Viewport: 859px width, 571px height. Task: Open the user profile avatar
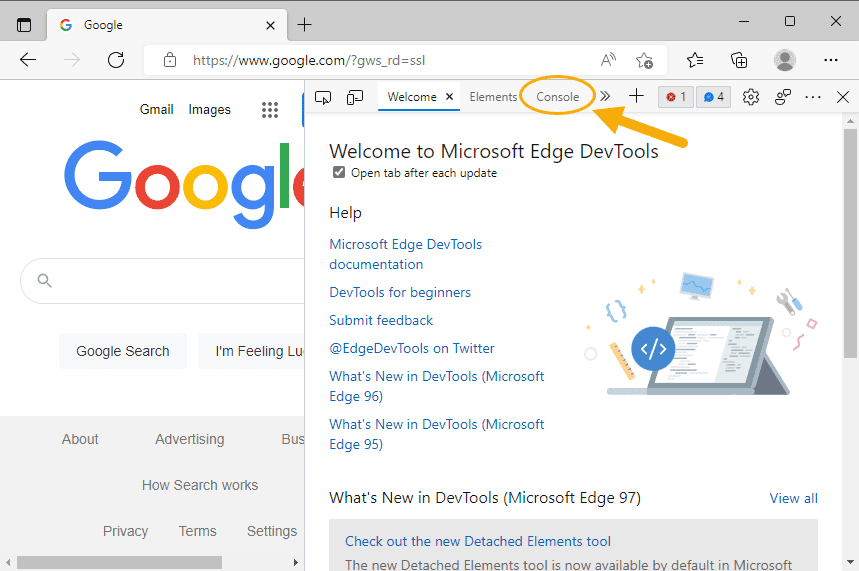tap(784, 60)
